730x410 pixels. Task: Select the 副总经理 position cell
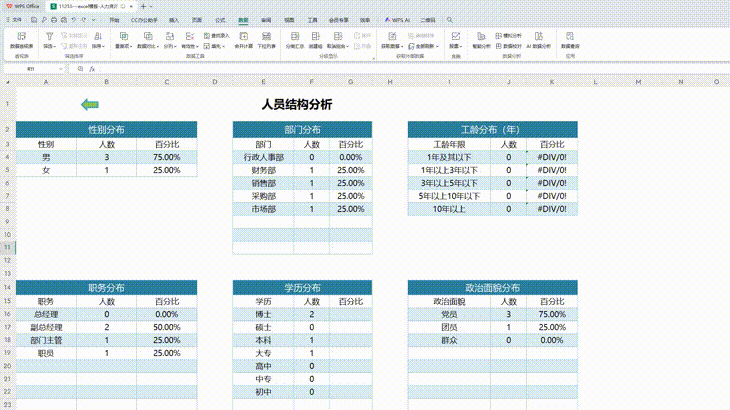pos(46,327)
